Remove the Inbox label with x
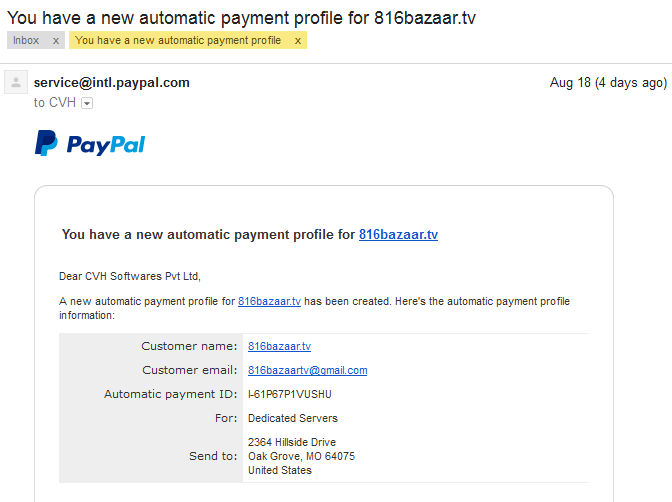Viewport: 672px width, 502px height. click(x=56, y=41)
